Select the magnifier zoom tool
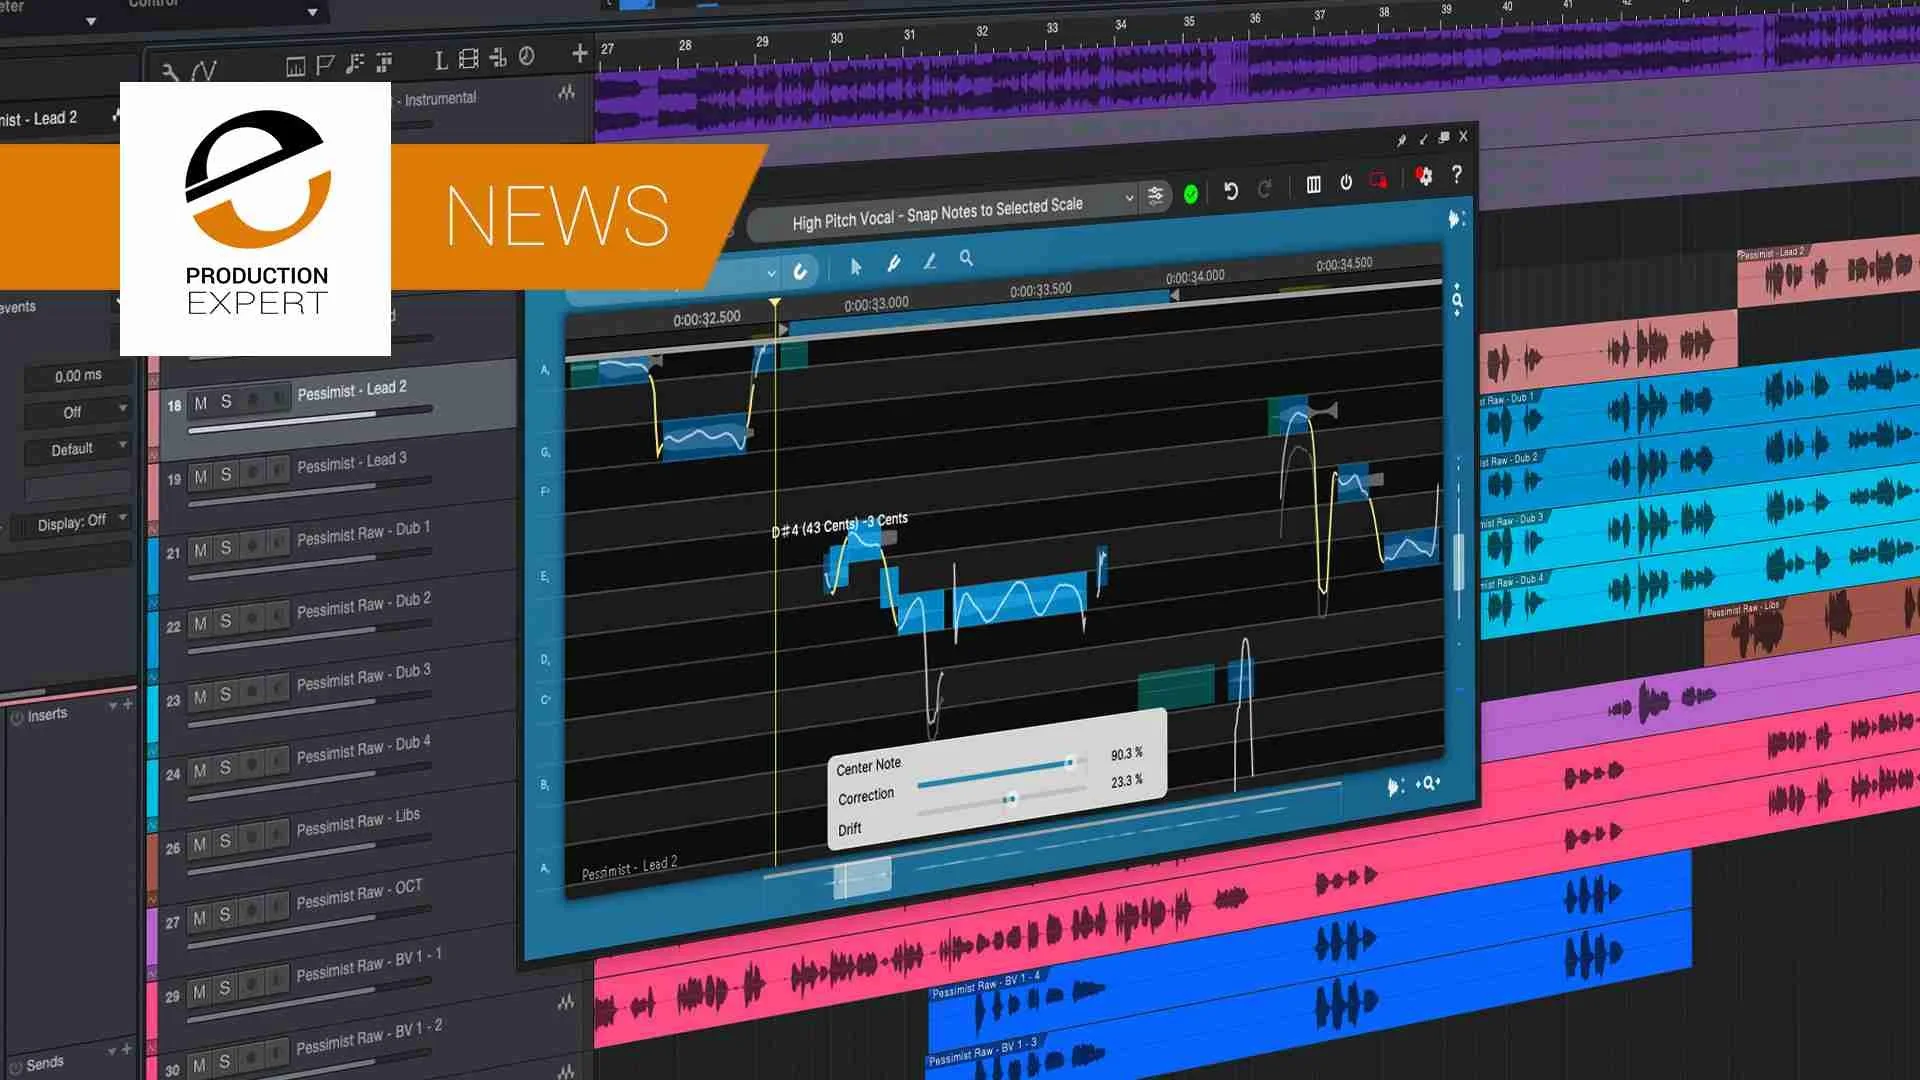Image resolution: width=1920 pixels, height=1080 pixels. point(966,258)
